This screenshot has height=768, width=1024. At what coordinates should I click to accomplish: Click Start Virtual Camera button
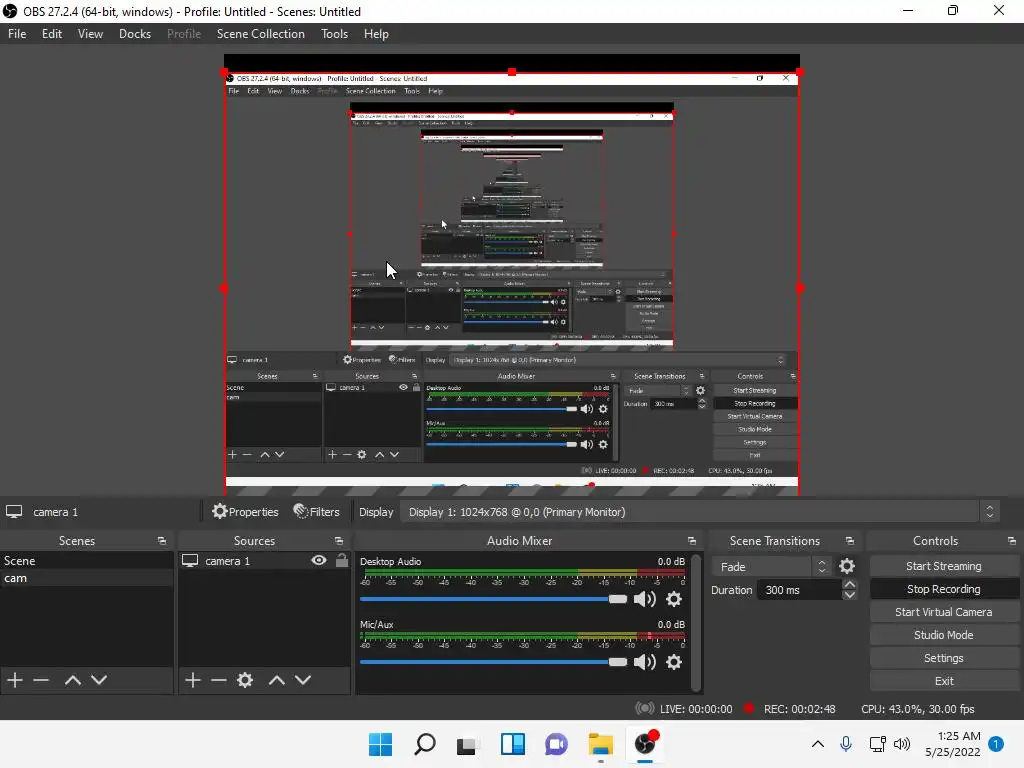pos(944,612)
